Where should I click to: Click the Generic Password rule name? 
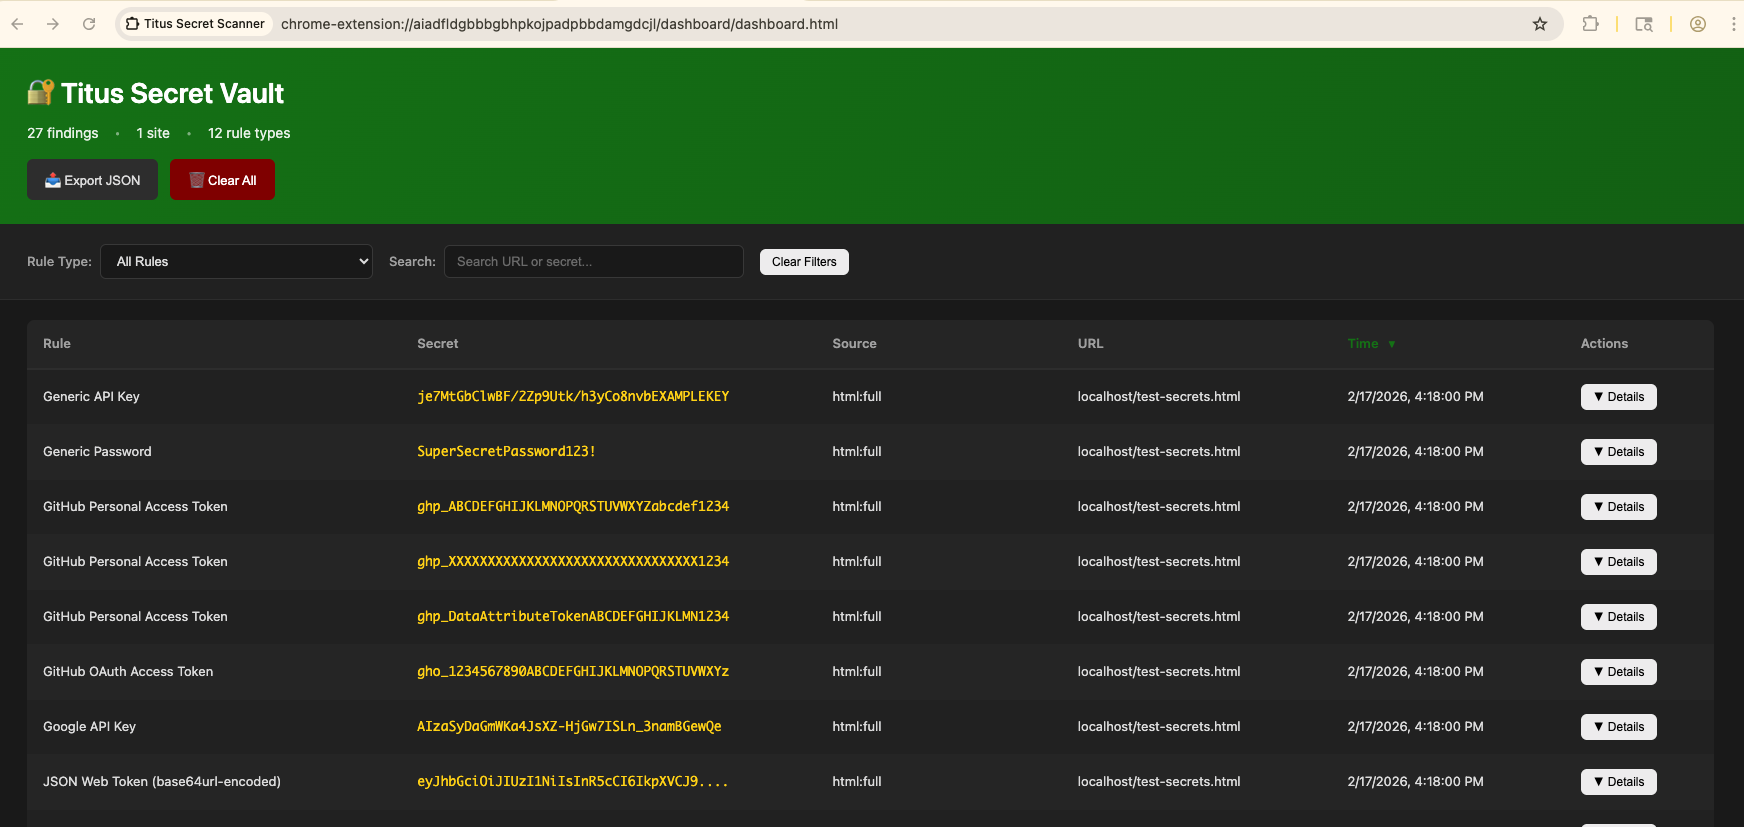(97, 452)
